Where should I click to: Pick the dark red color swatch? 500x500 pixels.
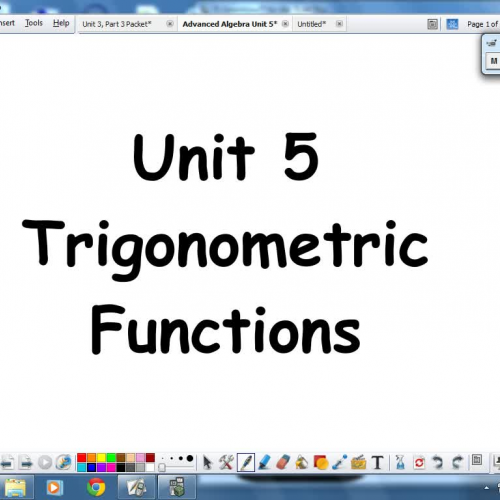coord(150,458)
